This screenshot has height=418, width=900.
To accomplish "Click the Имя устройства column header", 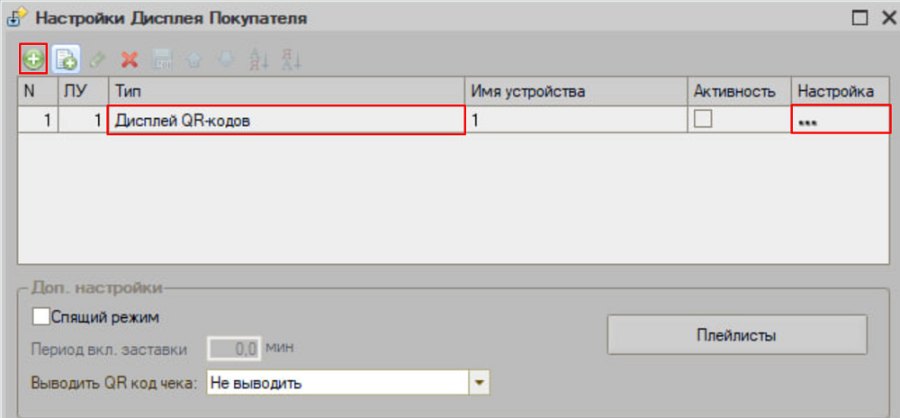I will point(576,91).
